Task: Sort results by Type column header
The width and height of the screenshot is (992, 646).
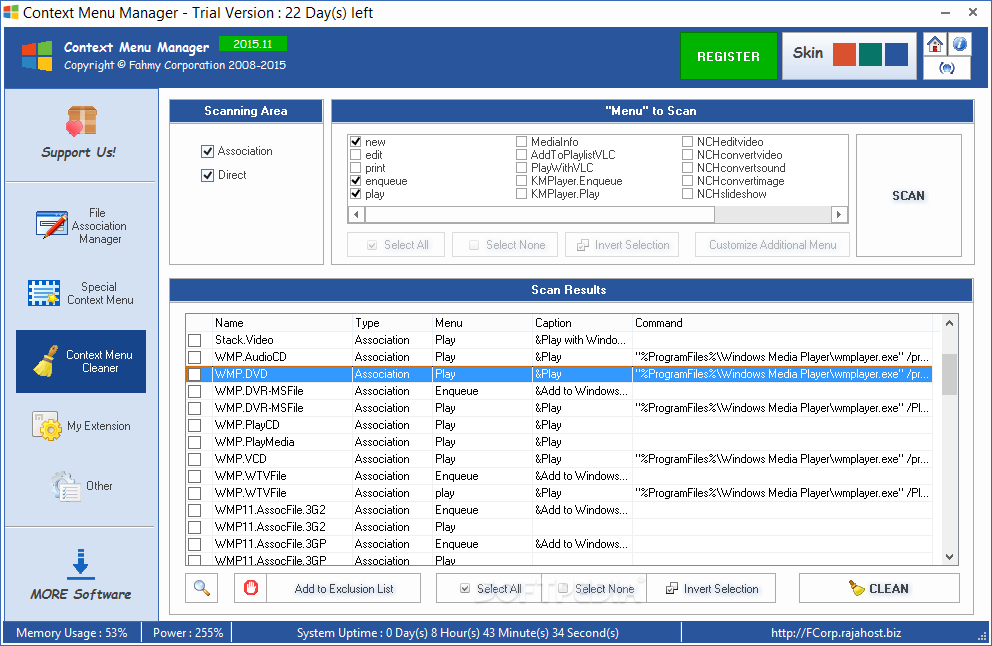Action: (392, 323)
